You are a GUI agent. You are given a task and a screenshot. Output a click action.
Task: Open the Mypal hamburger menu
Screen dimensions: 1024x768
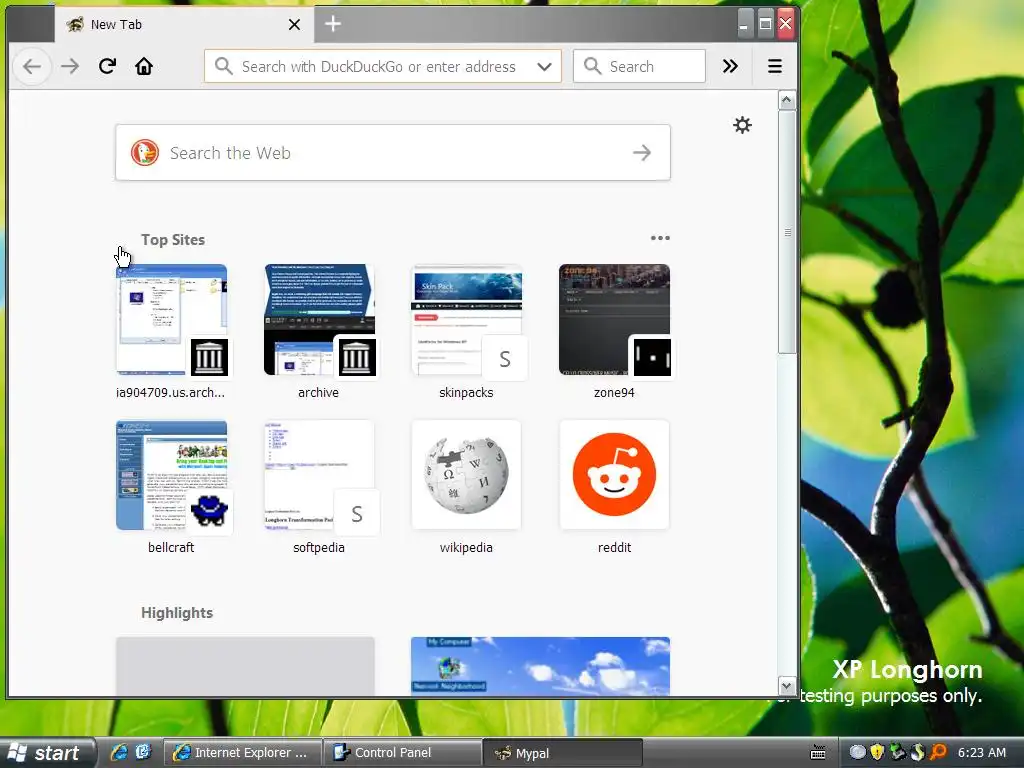(775, 66)
